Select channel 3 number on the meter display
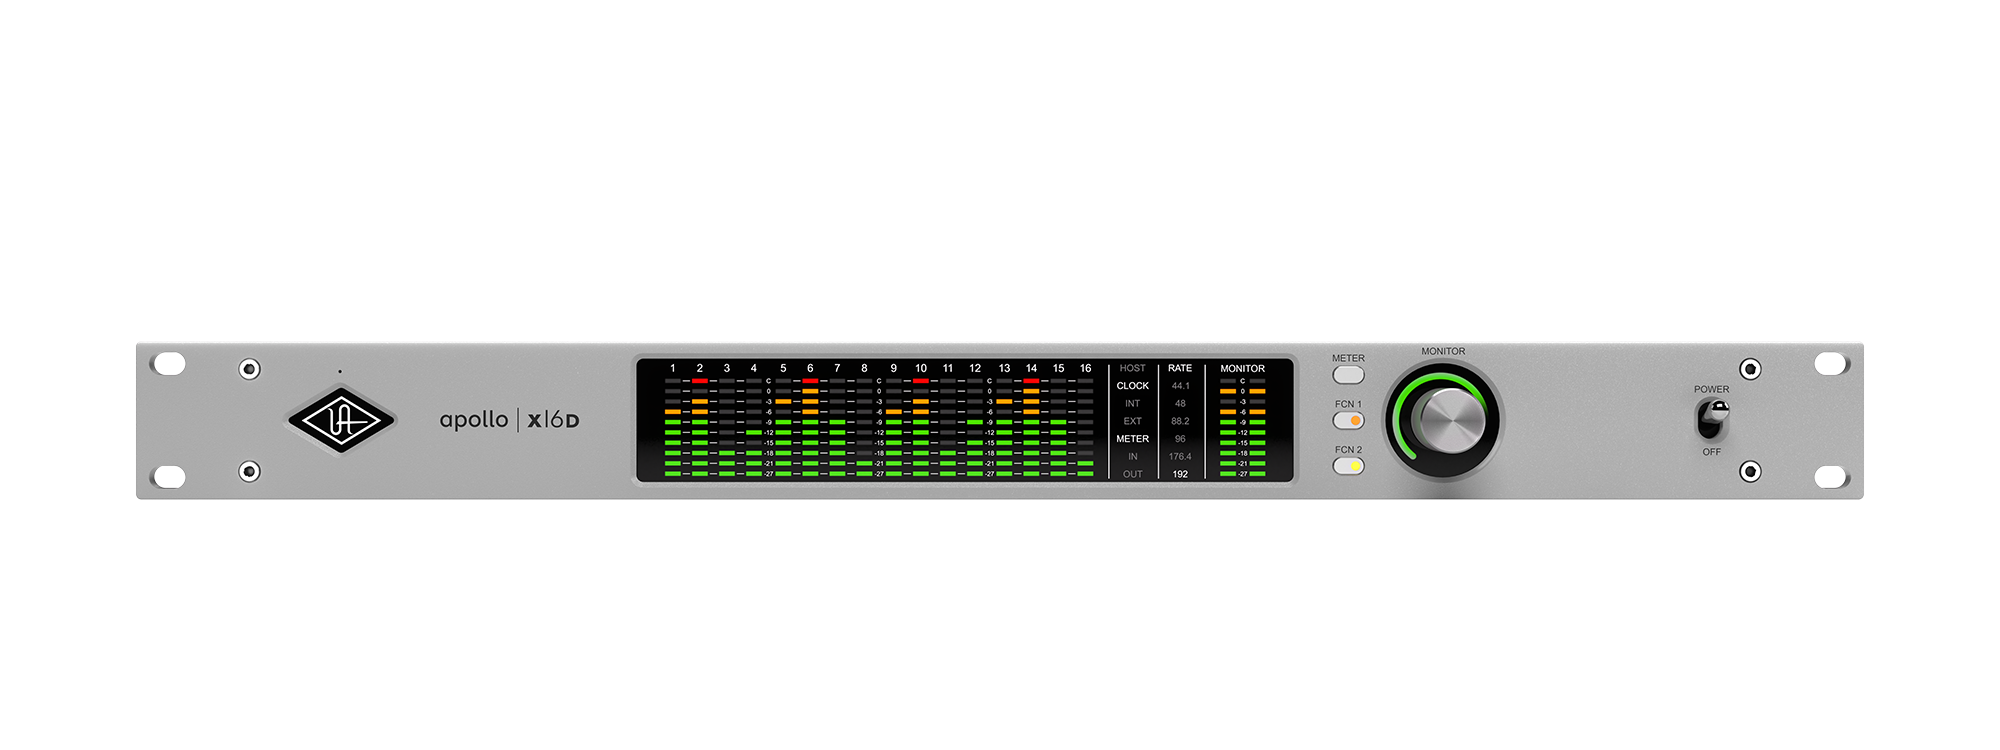The width and height of the screenshot is (2000, 750). pyautogui.click(x=727, y=368)
